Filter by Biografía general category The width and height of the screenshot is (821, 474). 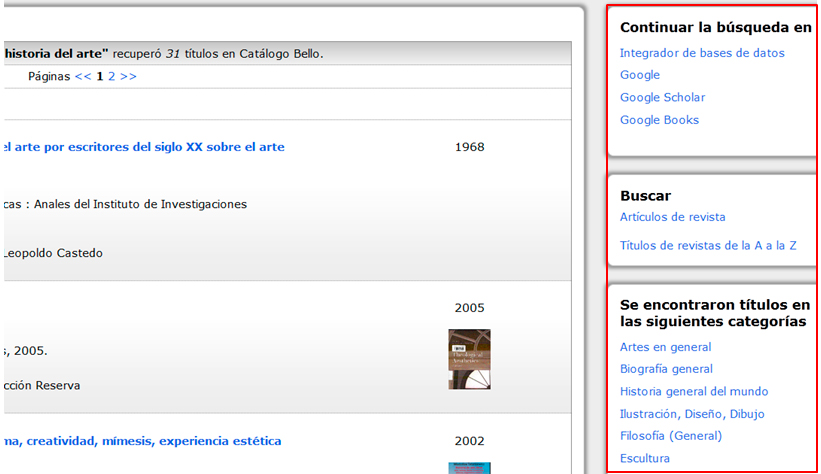coord(666,369)
